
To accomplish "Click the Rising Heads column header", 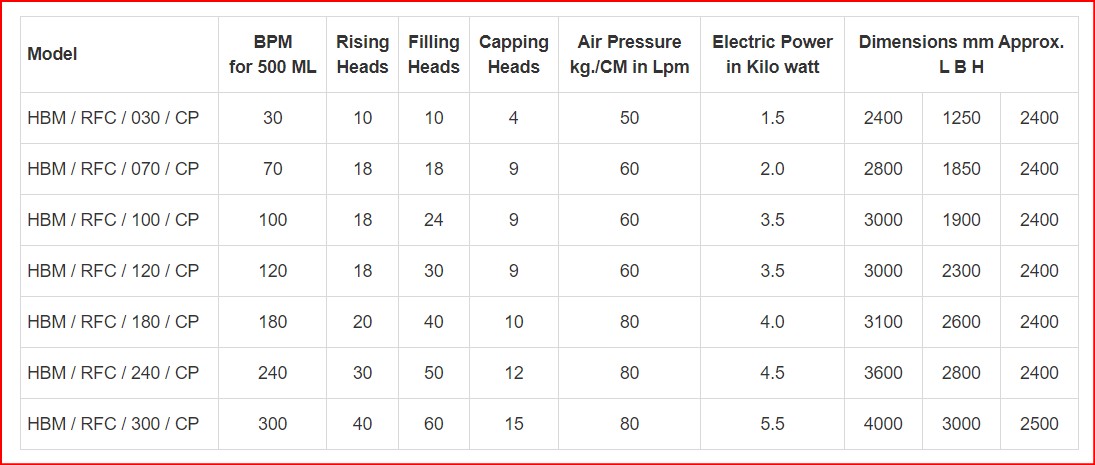I will [362, 54].
